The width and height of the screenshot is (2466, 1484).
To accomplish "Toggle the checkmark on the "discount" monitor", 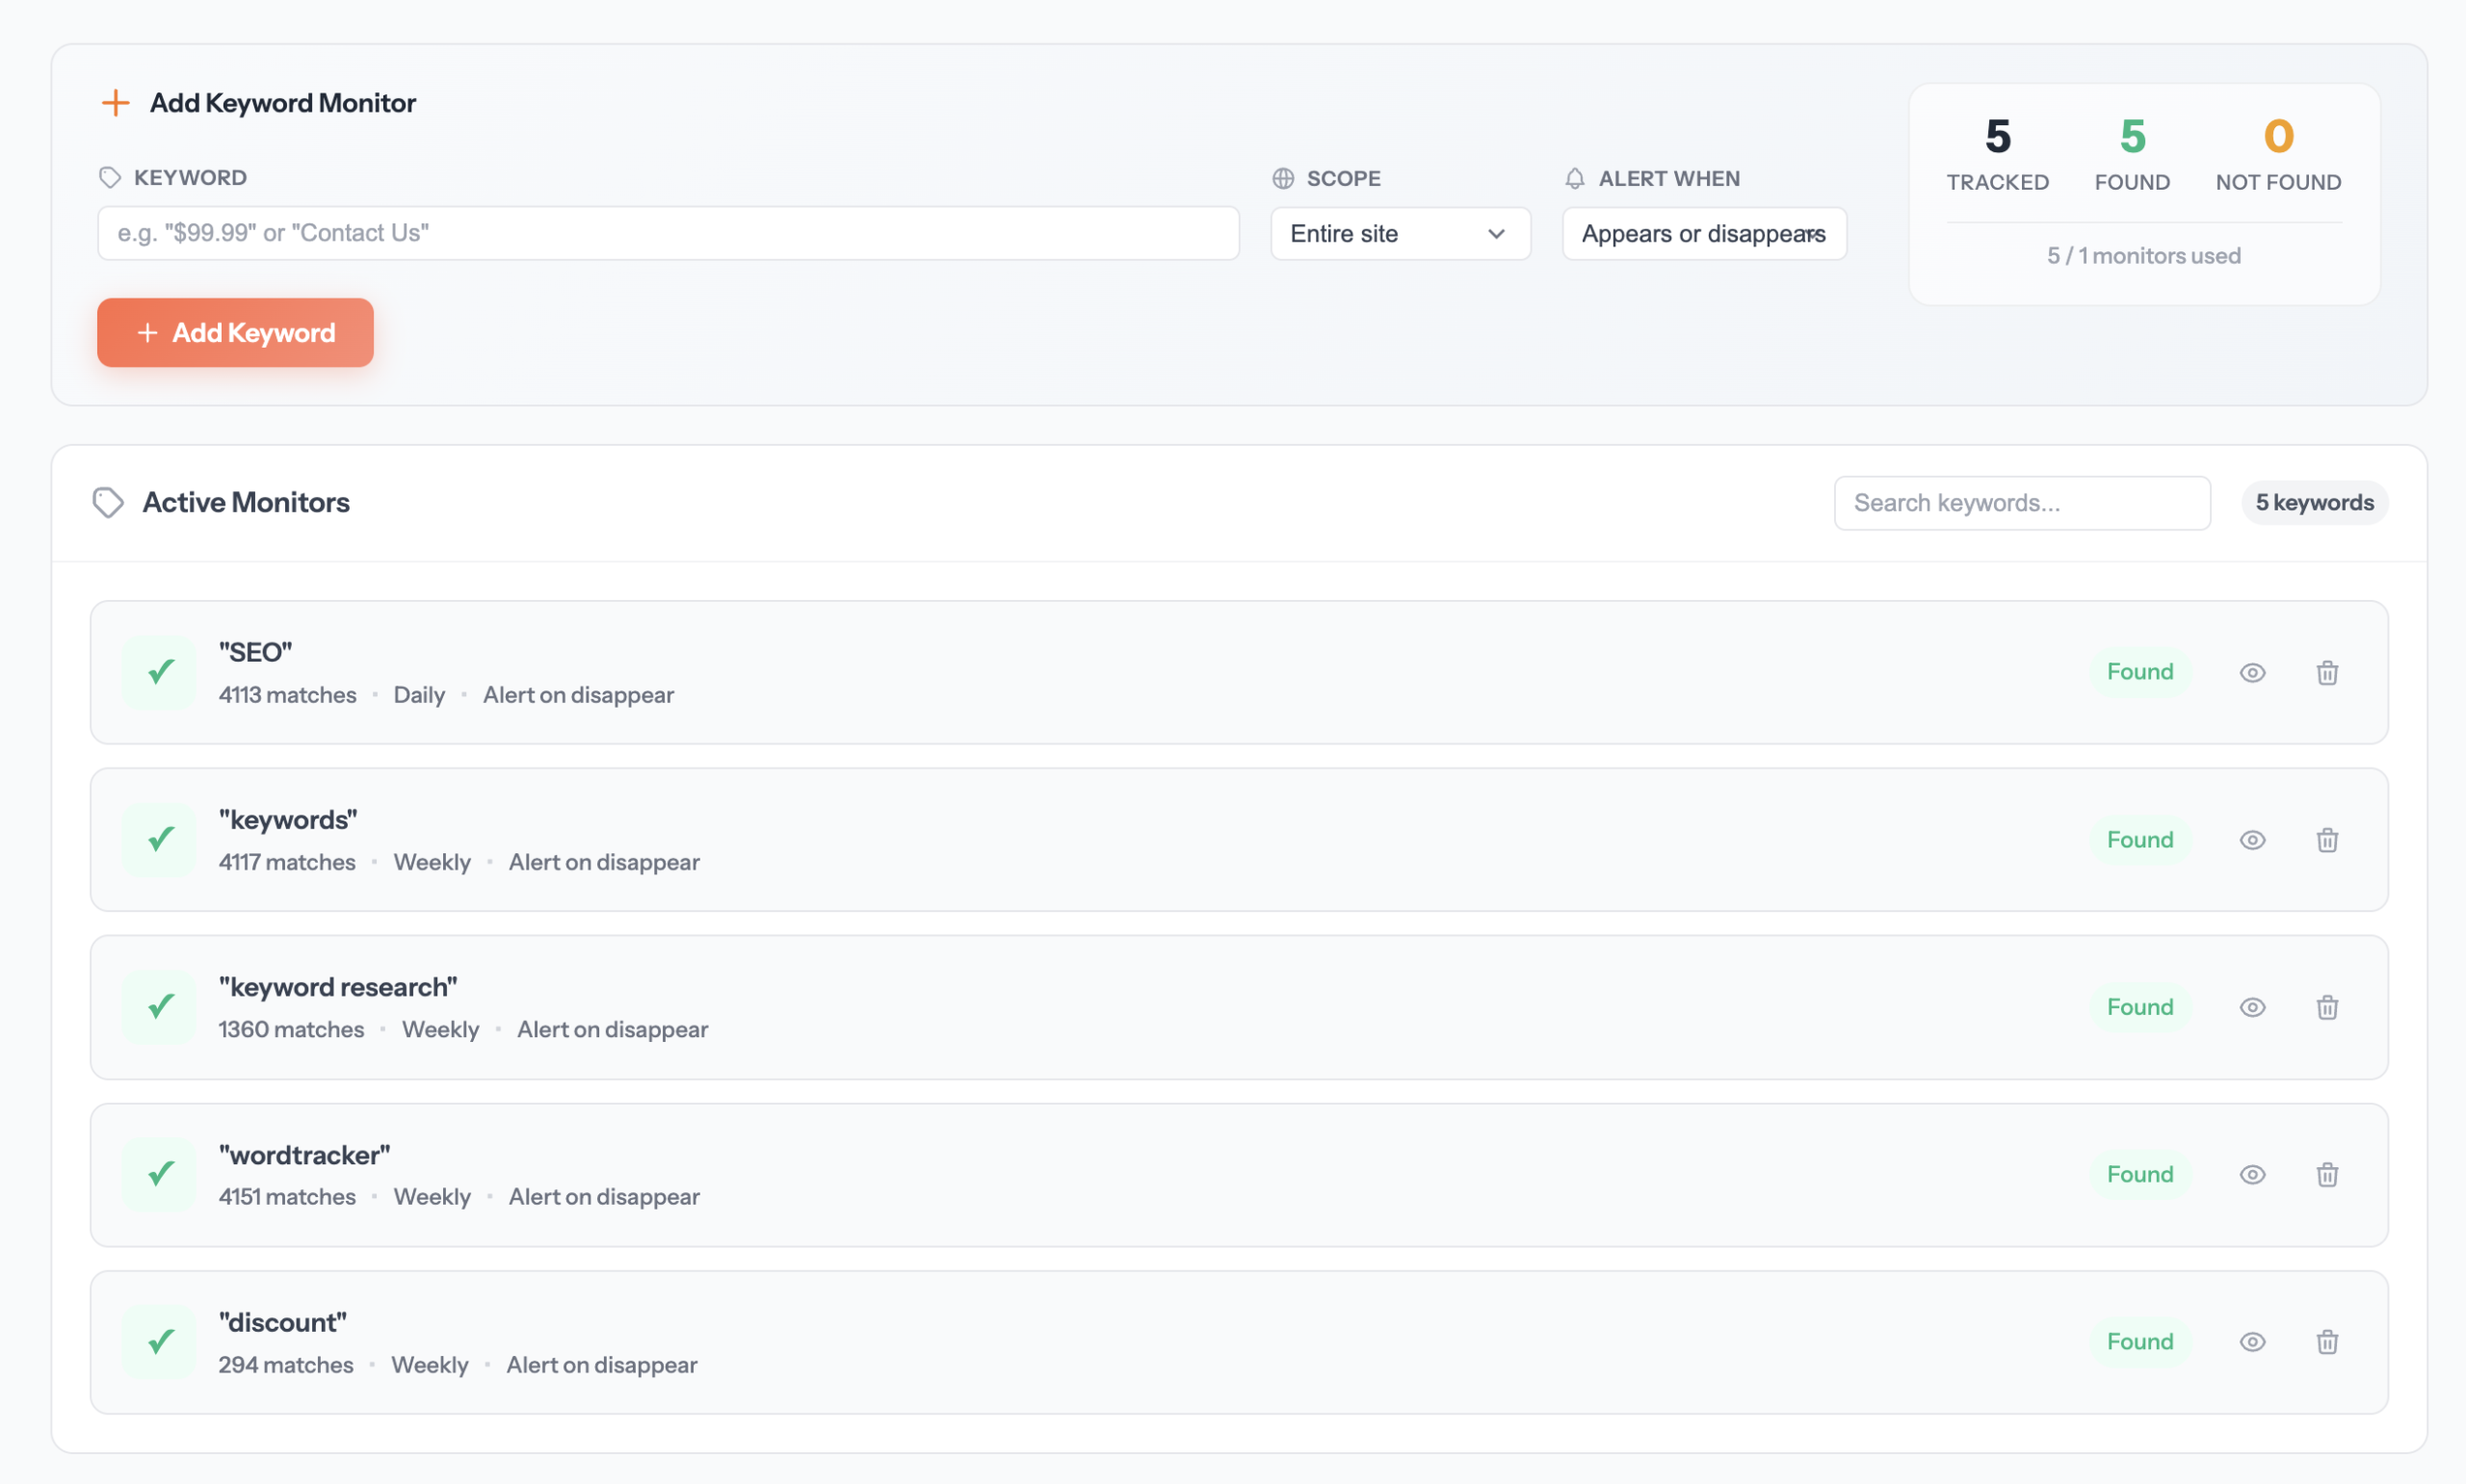I will pos(158,1342).
